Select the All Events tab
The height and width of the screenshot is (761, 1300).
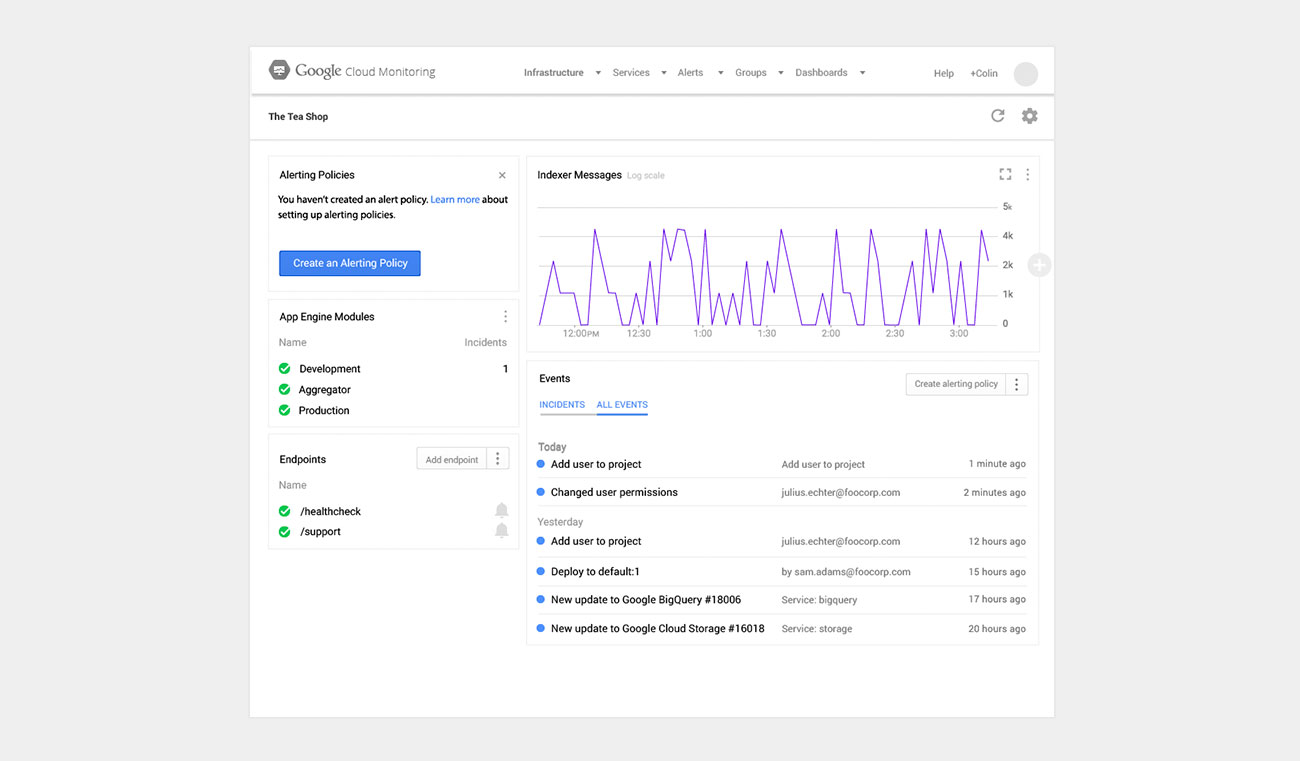tap(622, 405)
